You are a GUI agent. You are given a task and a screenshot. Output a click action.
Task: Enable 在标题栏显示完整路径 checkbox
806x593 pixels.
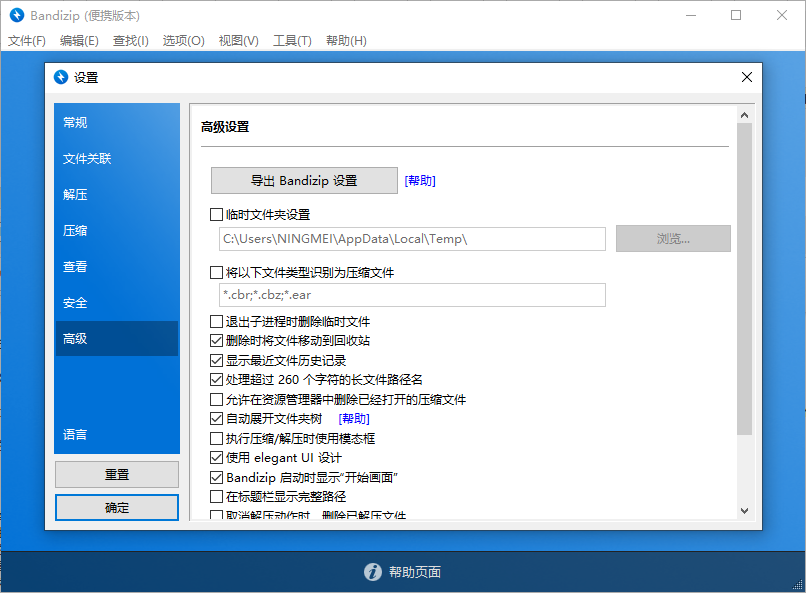coord(216,496)
